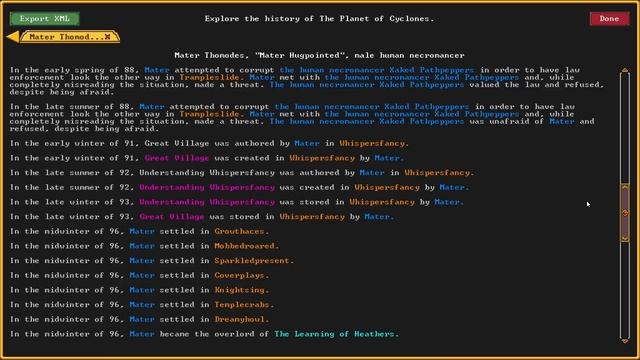Open Understanding Whispersfancy link in 'was created' row

[x=207, y=187]
